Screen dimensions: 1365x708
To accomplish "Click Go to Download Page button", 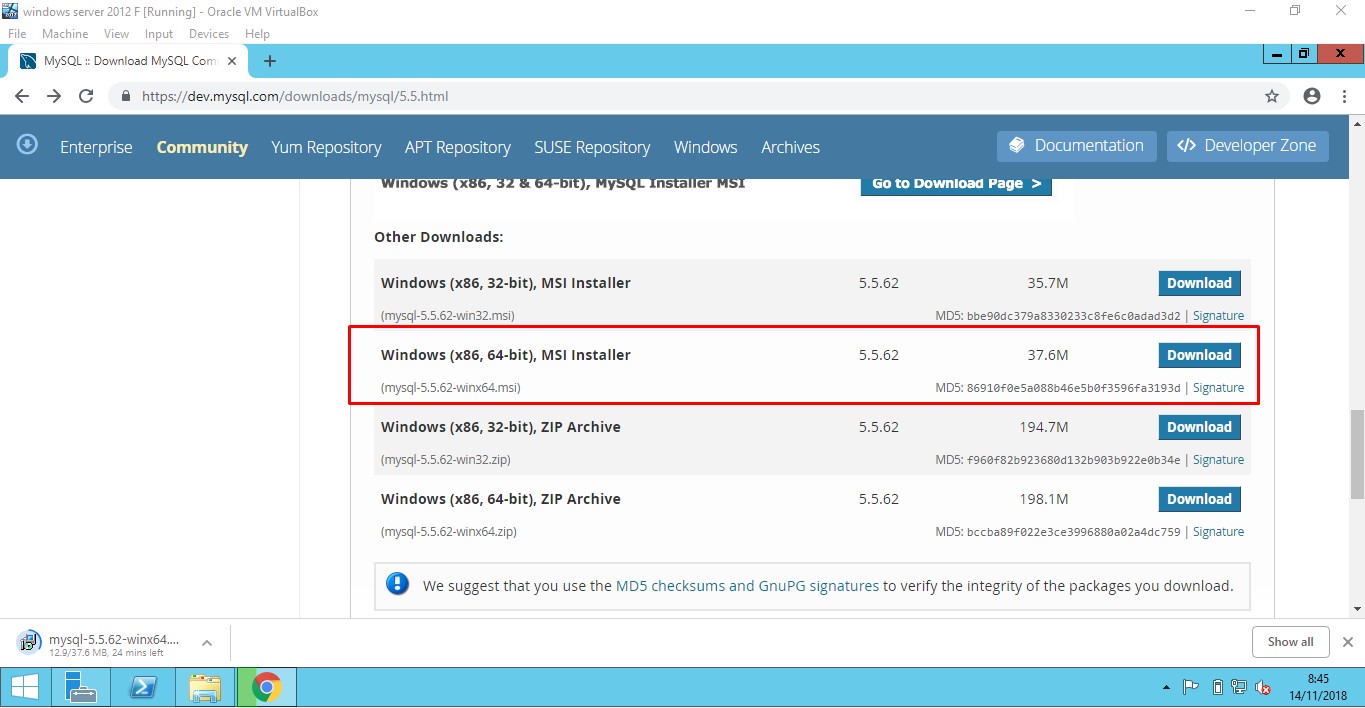I will point(956,184).
